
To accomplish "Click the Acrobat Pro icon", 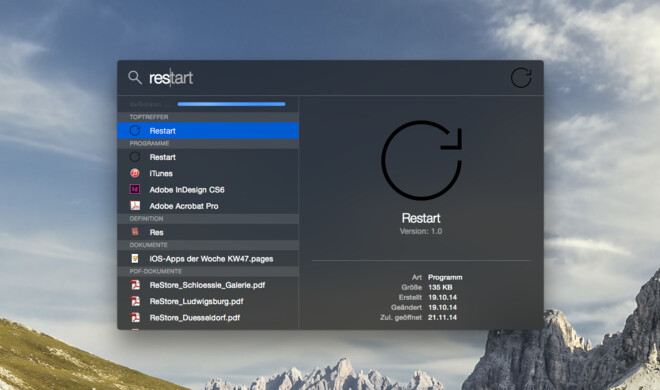I will pyautogui.click(x=135, y=206).
